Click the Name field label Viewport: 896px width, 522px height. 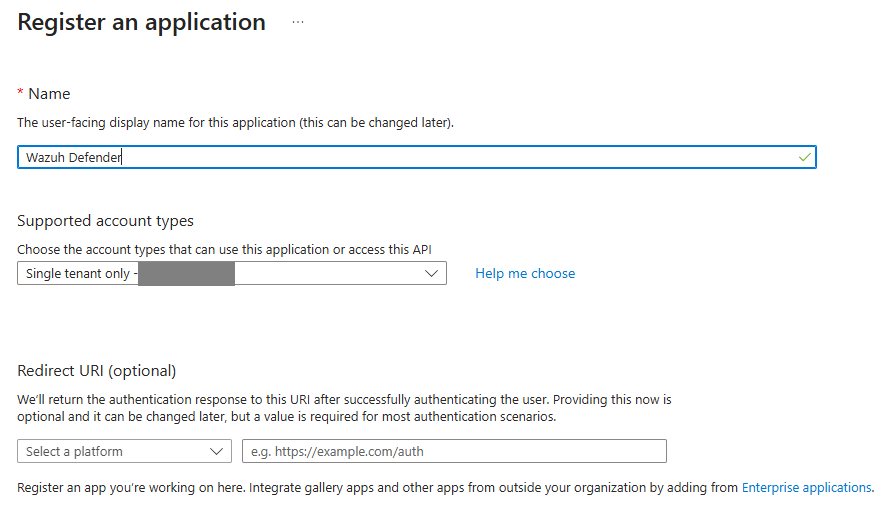click(x=49, y=93)
